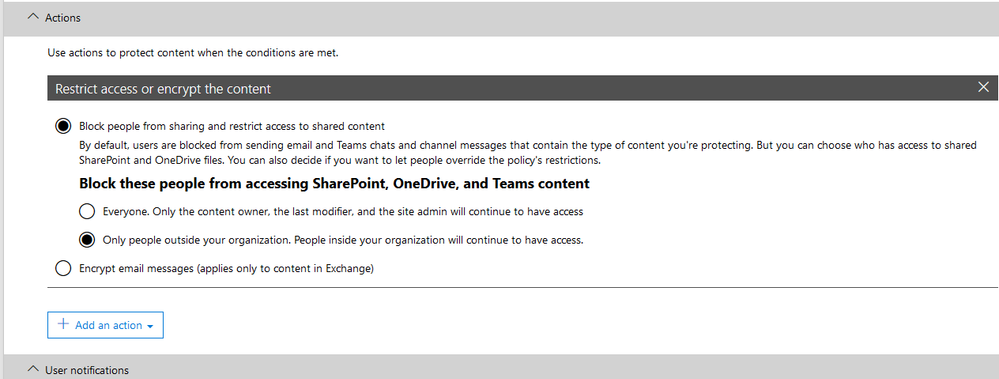Close the Restrict access or encrypt panel

(983, 88)
